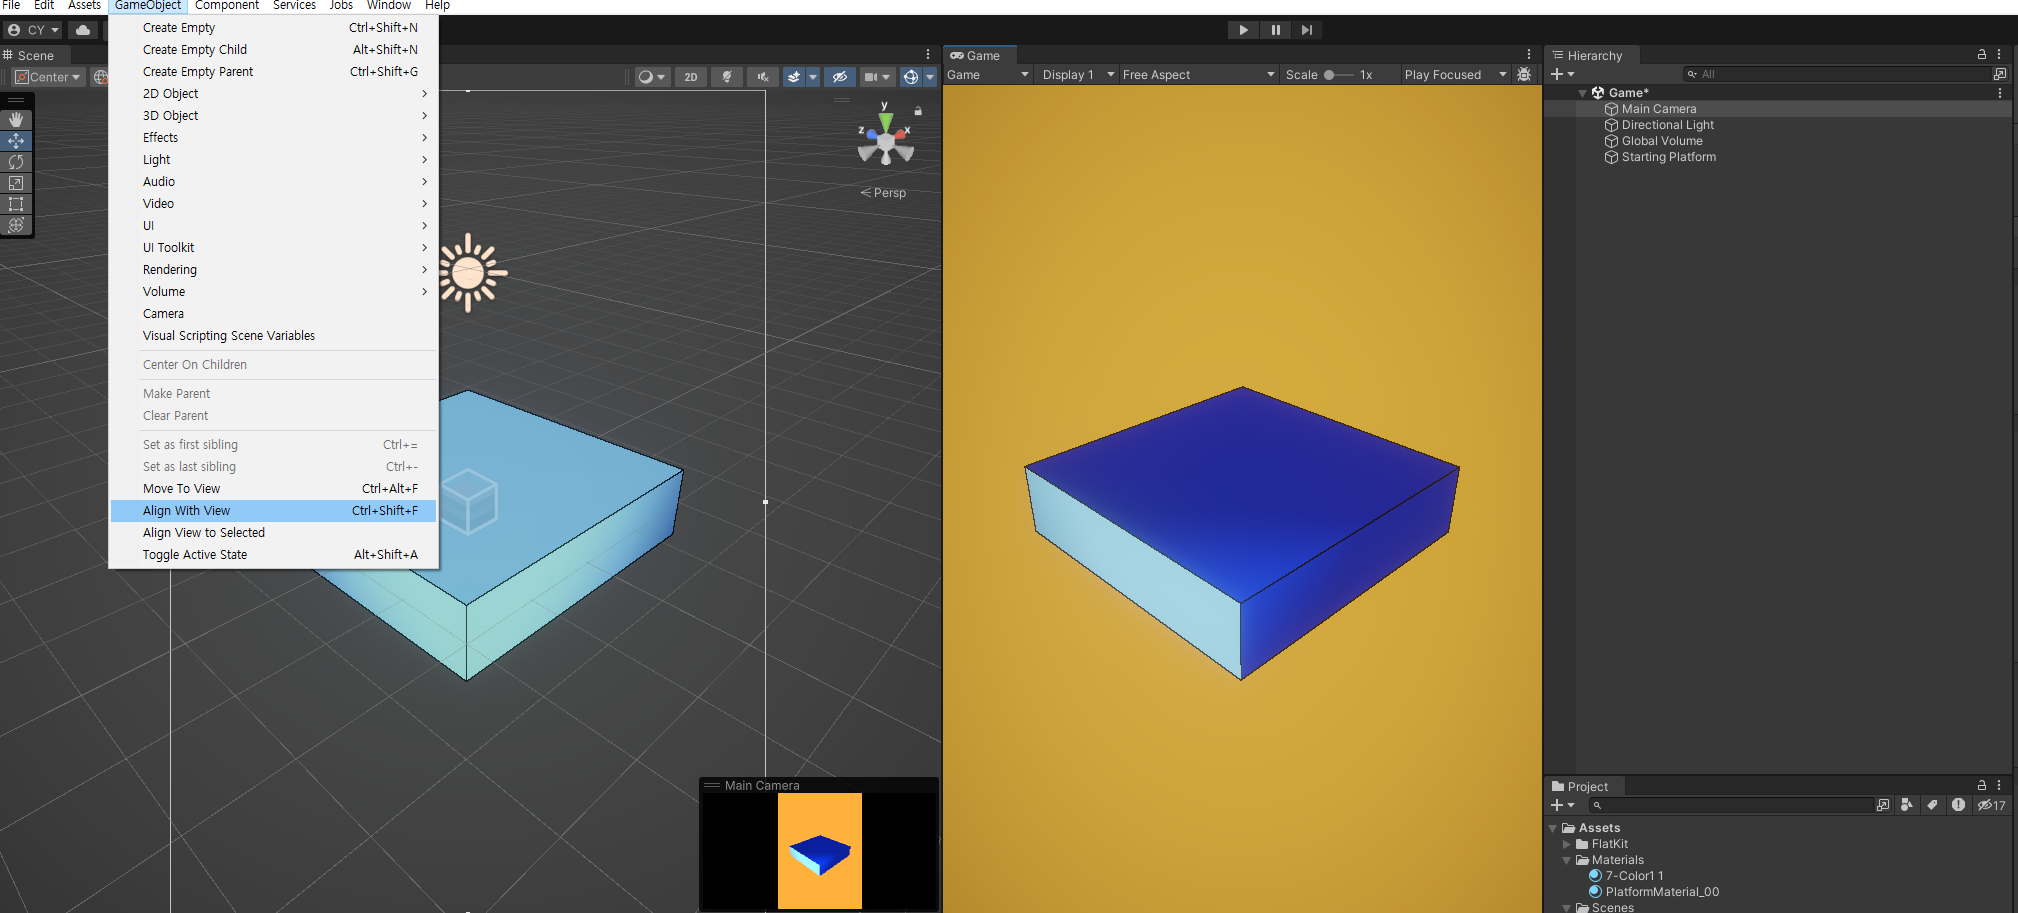
Task: Toggle the Hierarchy panel lock
Action: [x=1982, y=55]
